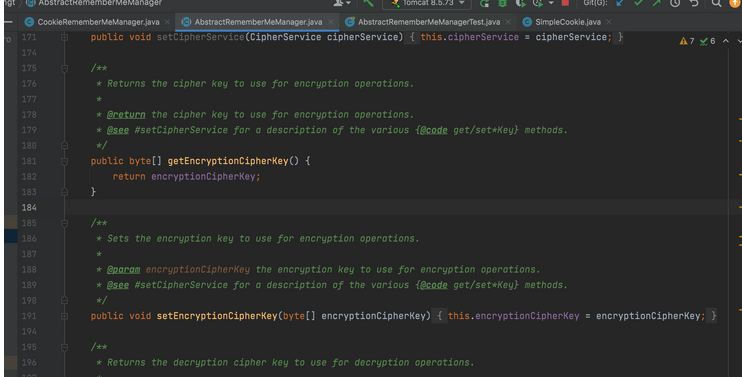Click the {@code tag on line 189

coord(433,285)
